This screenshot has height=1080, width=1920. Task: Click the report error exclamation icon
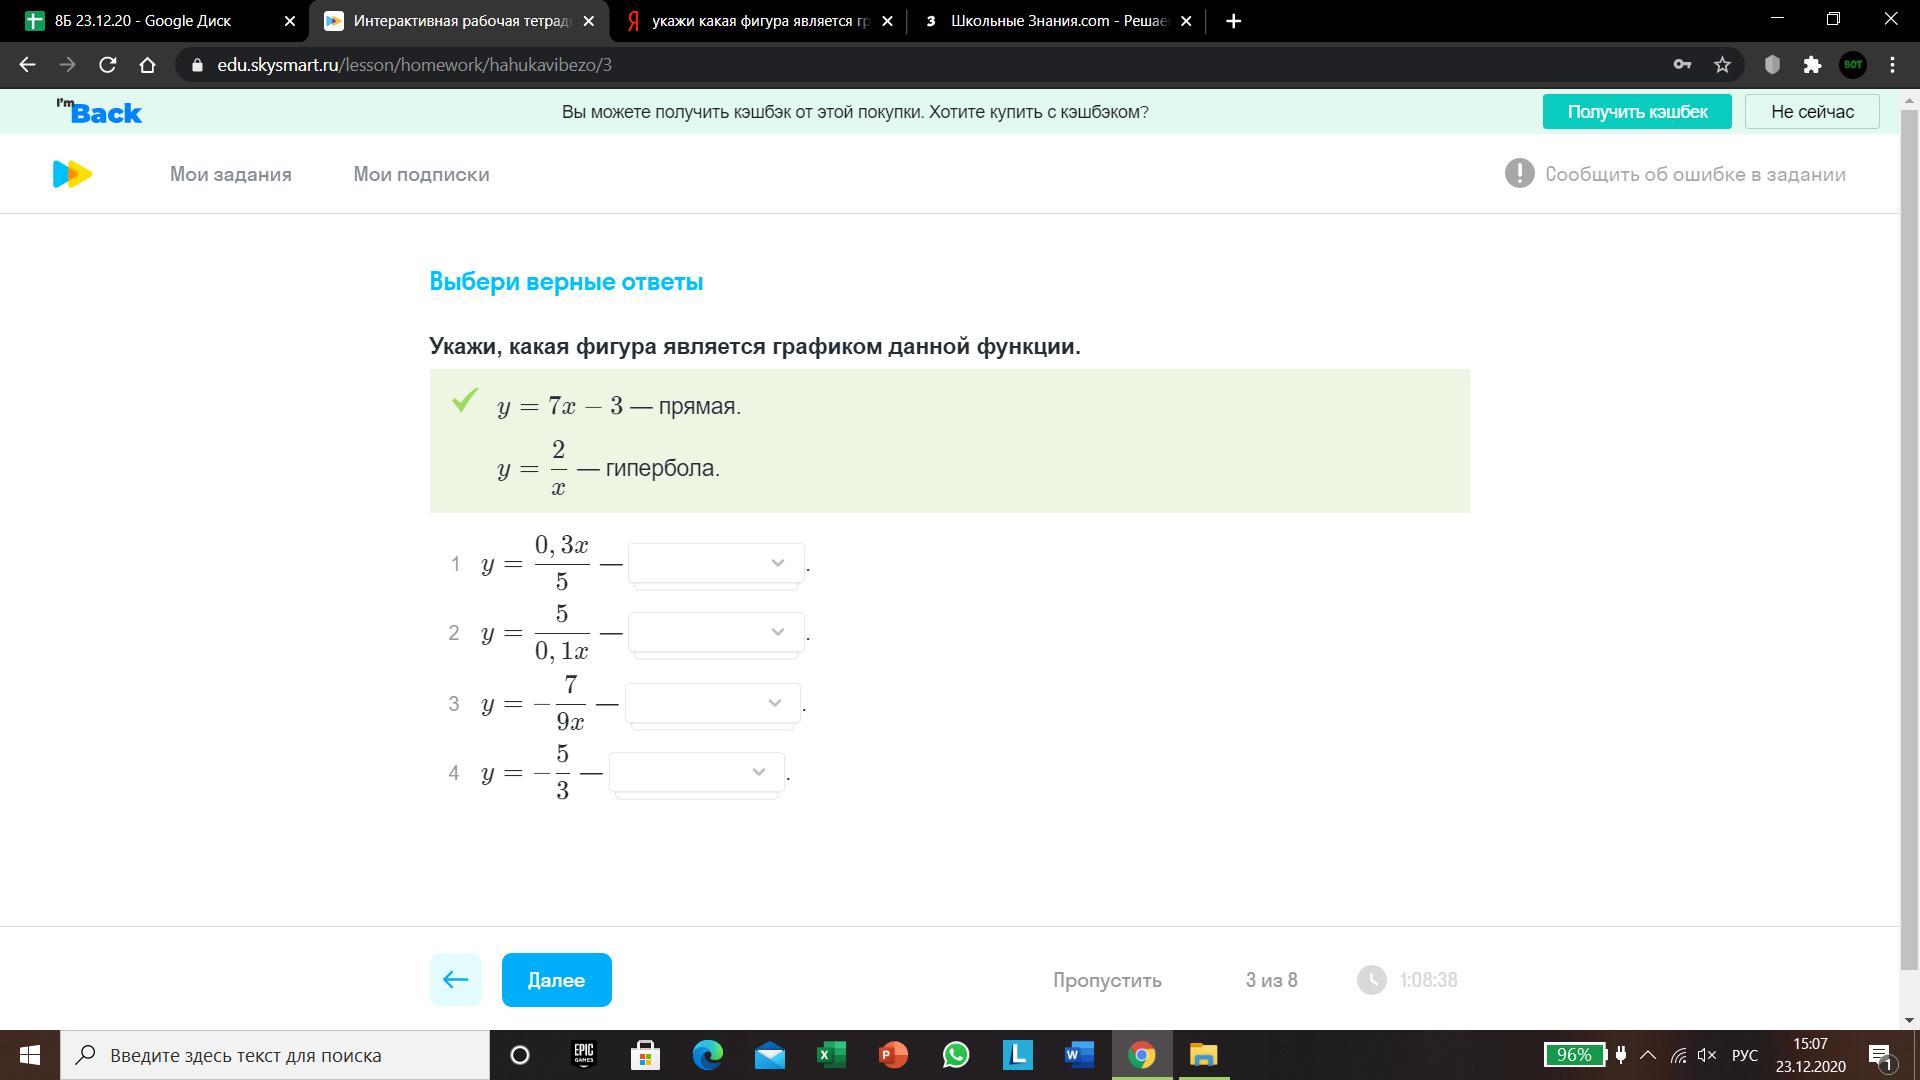tap(1519, 174)
